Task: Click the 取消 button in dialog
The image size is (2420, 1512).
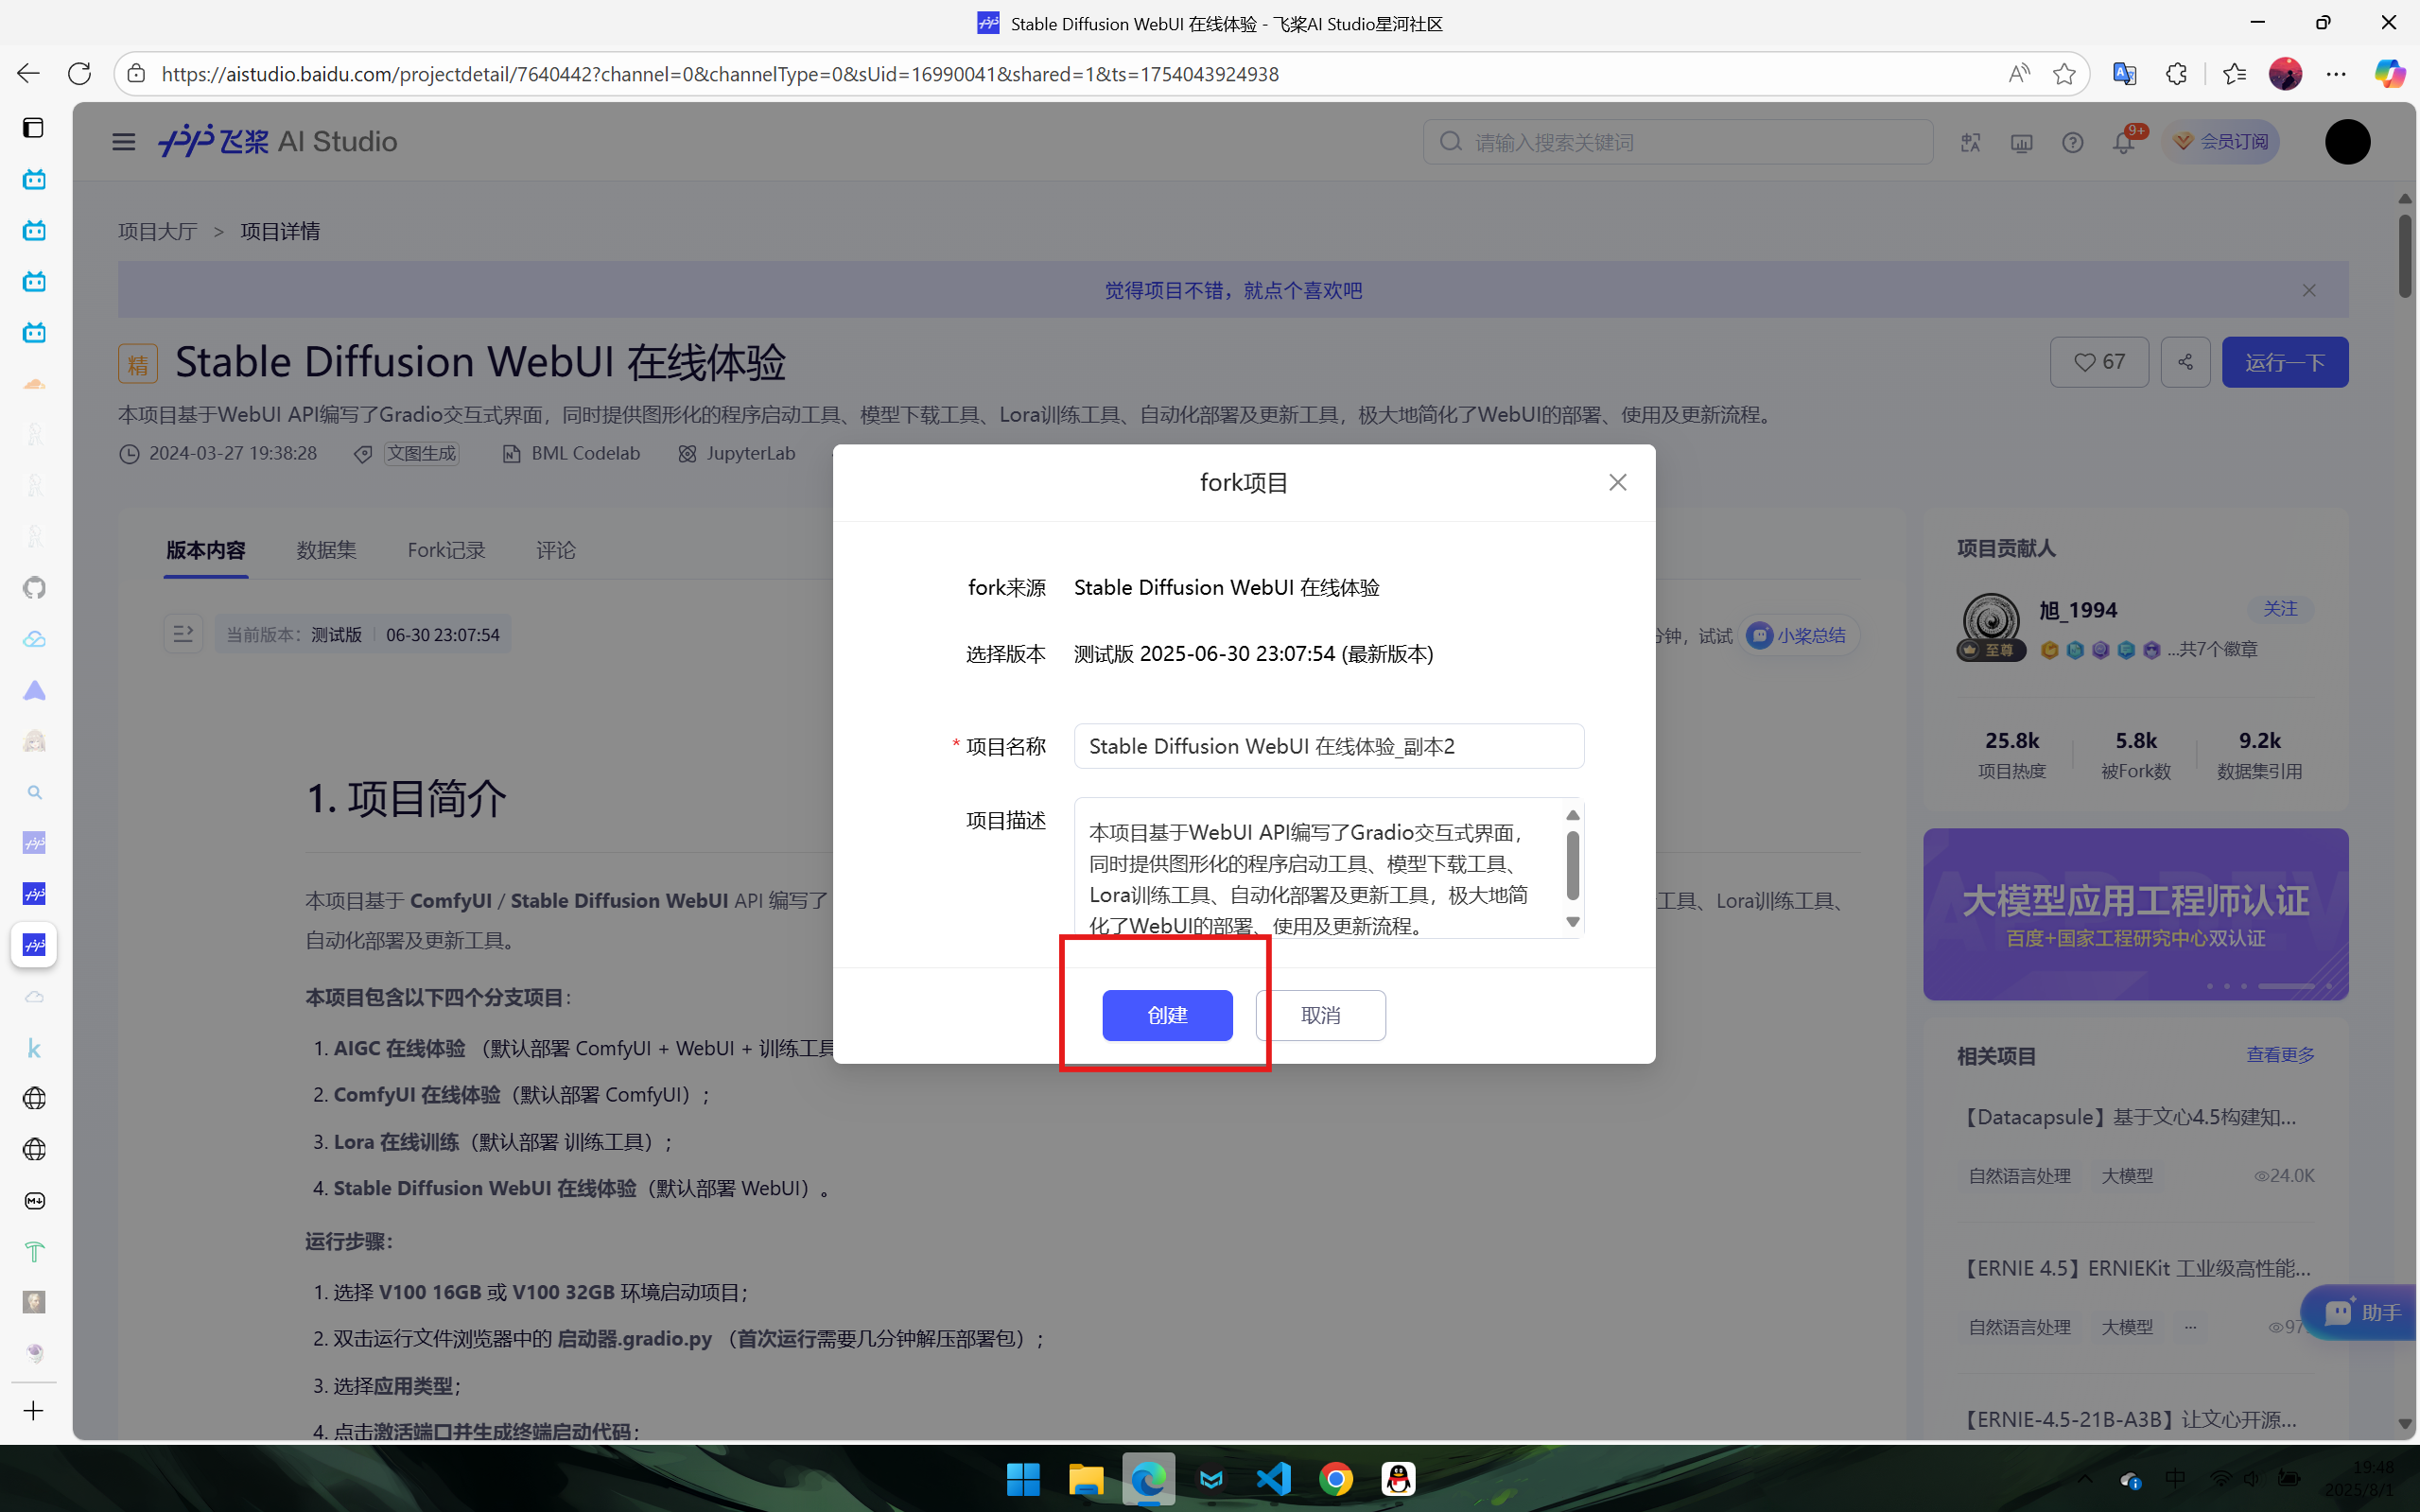Action: pyautogui.click(x=1320, y=1015)
